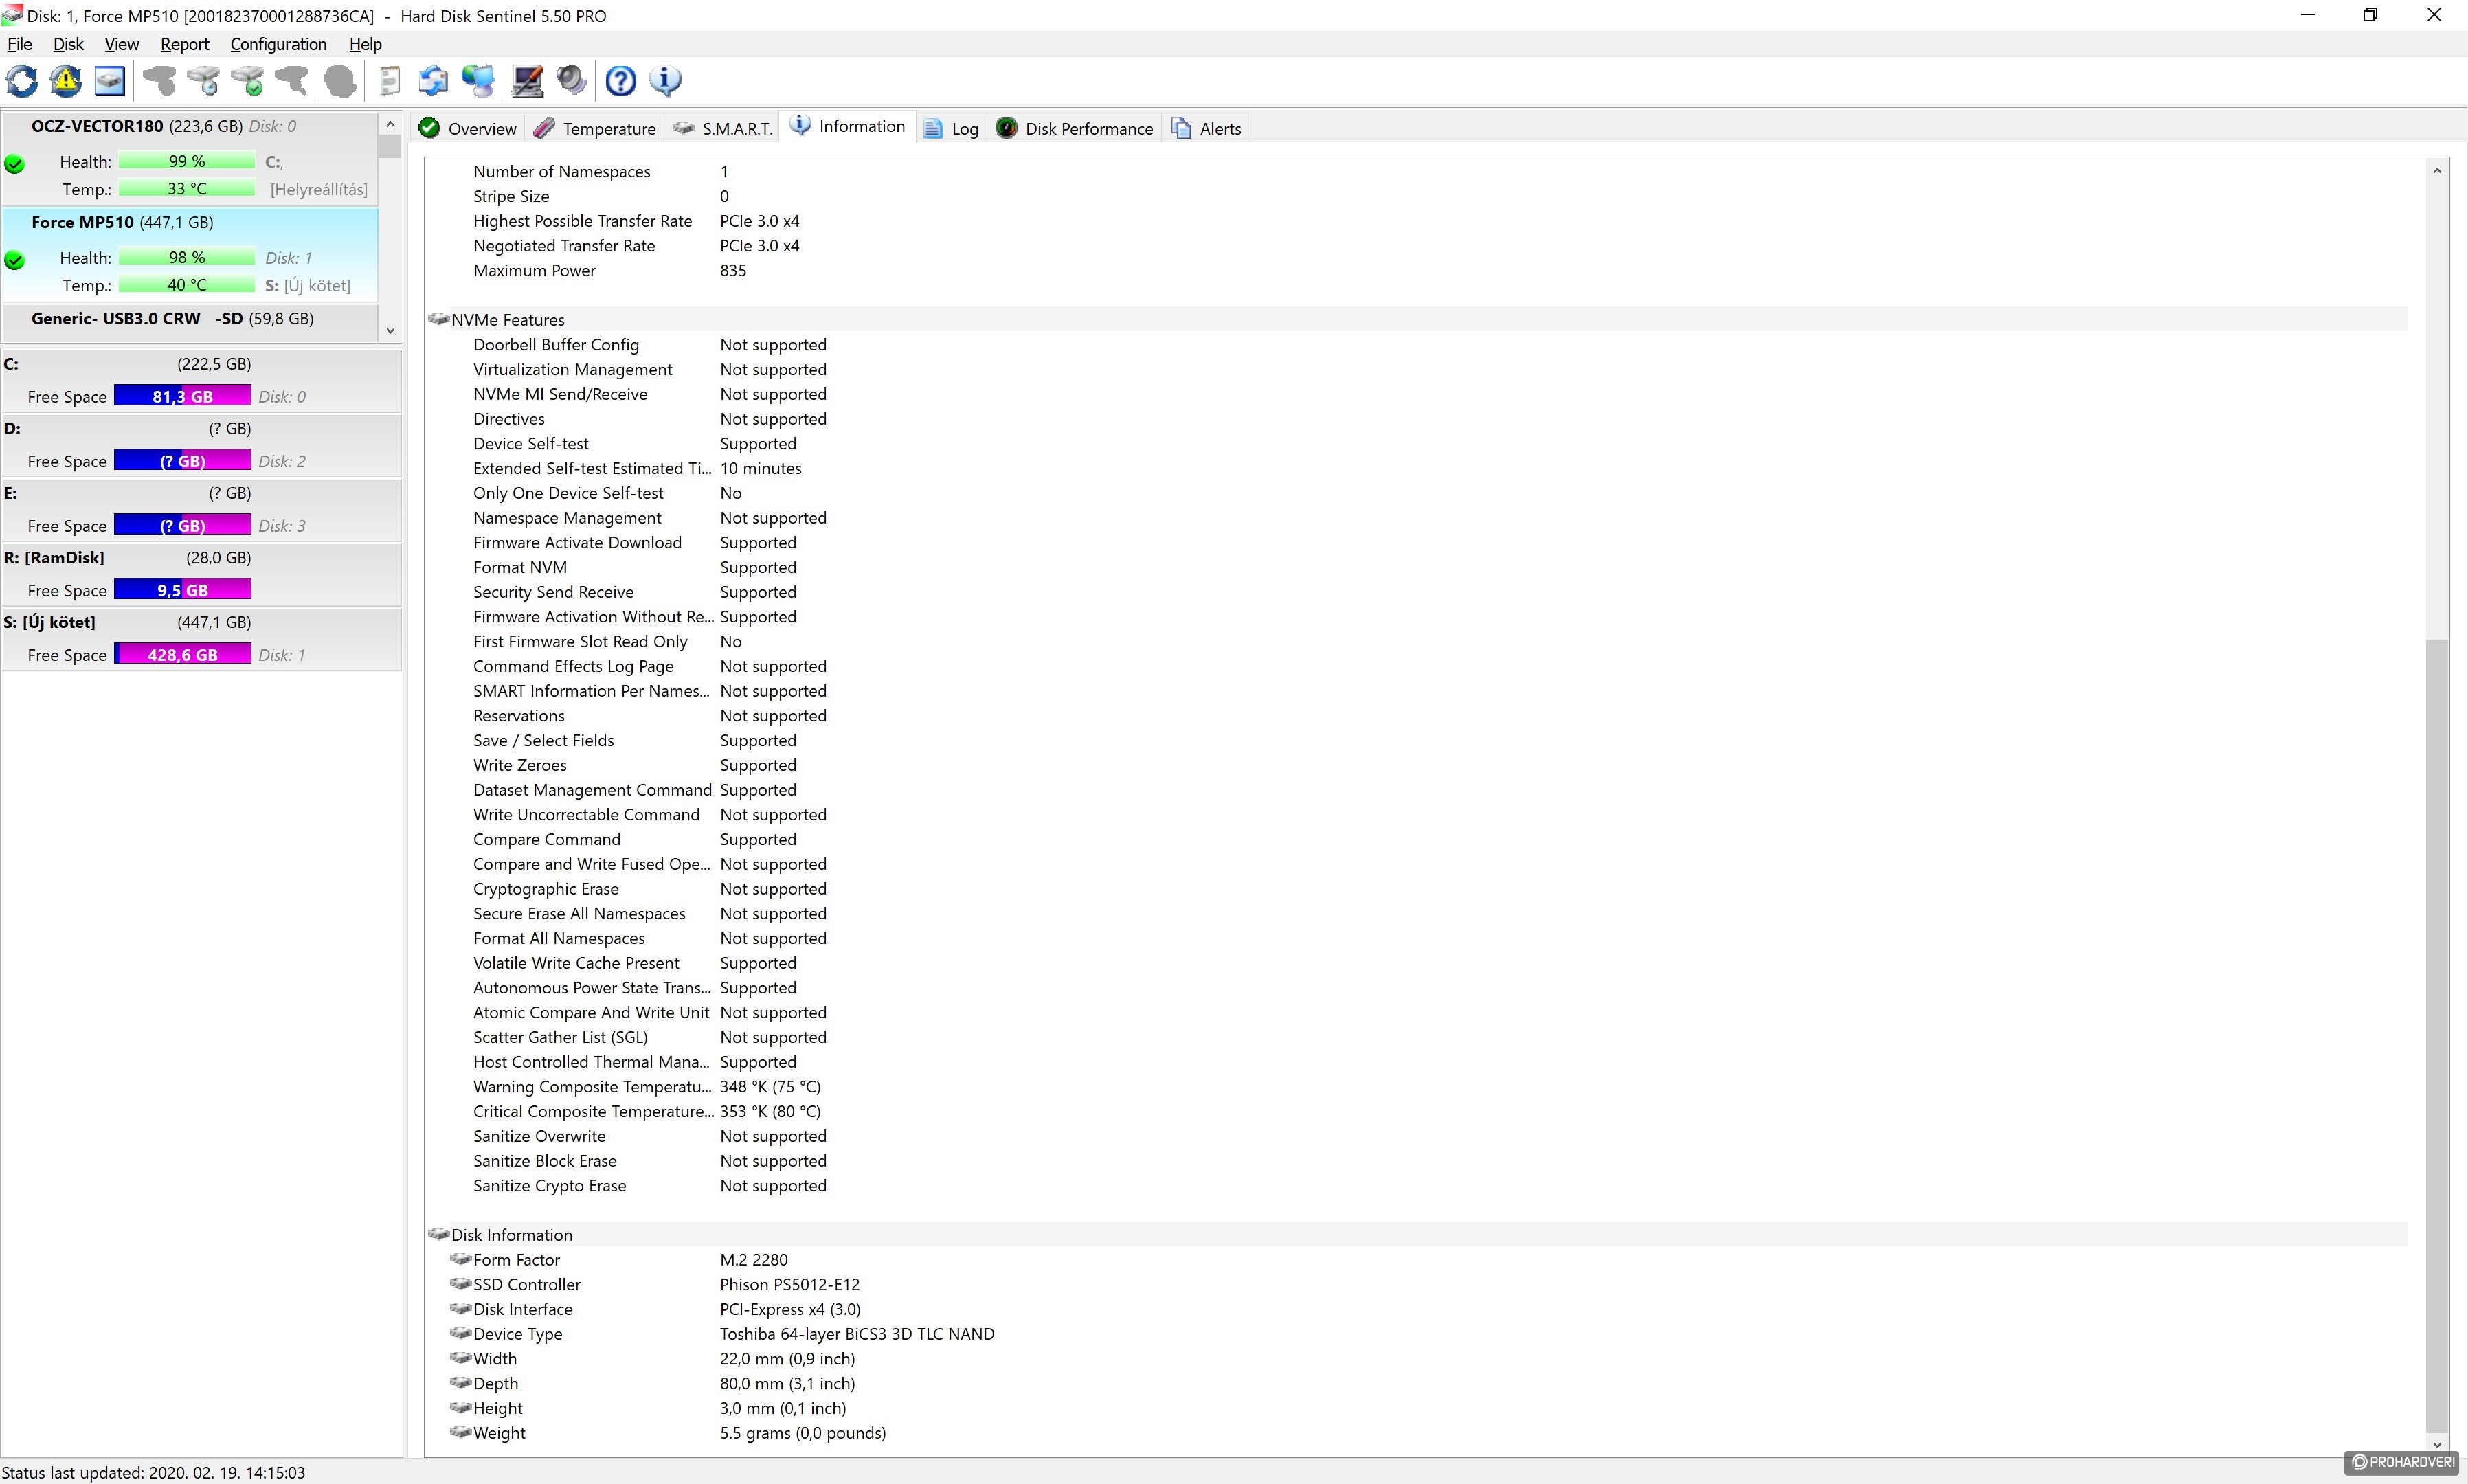Click the information panel scroll-up arrow
The image size is (2468, 1484).
coord(2437,171)
